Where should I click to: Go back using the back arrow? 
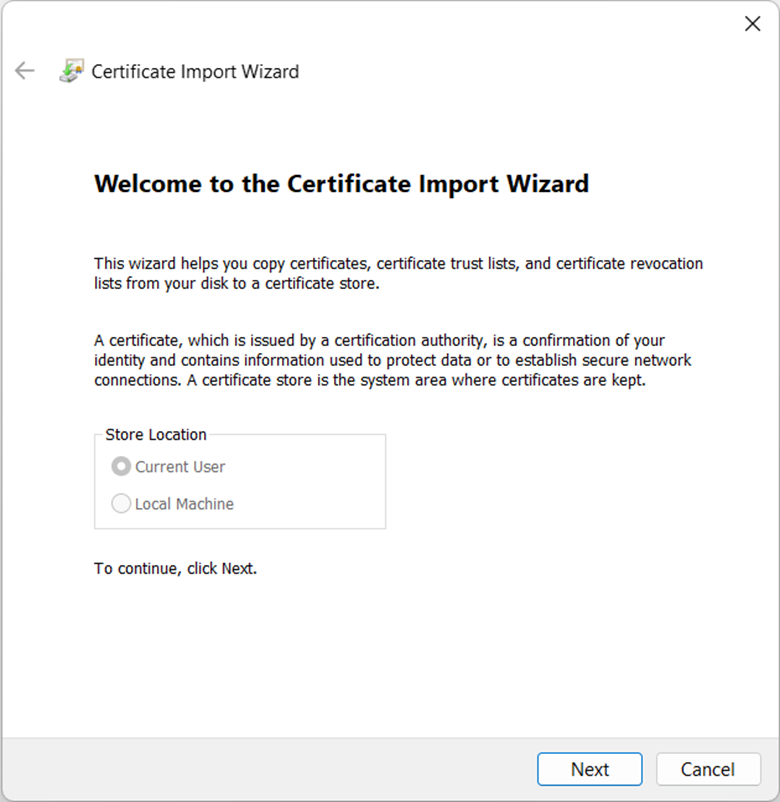25,71
